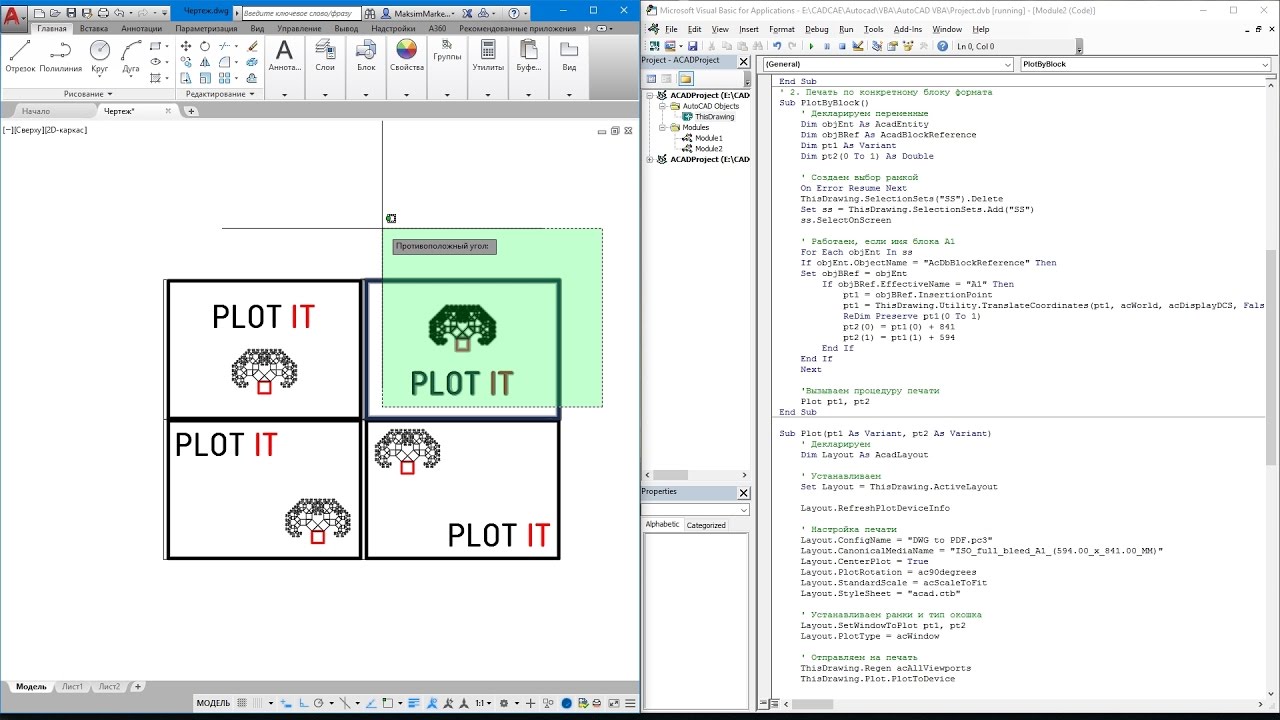Click the Mirror tool icon

(x=205, y=62)
